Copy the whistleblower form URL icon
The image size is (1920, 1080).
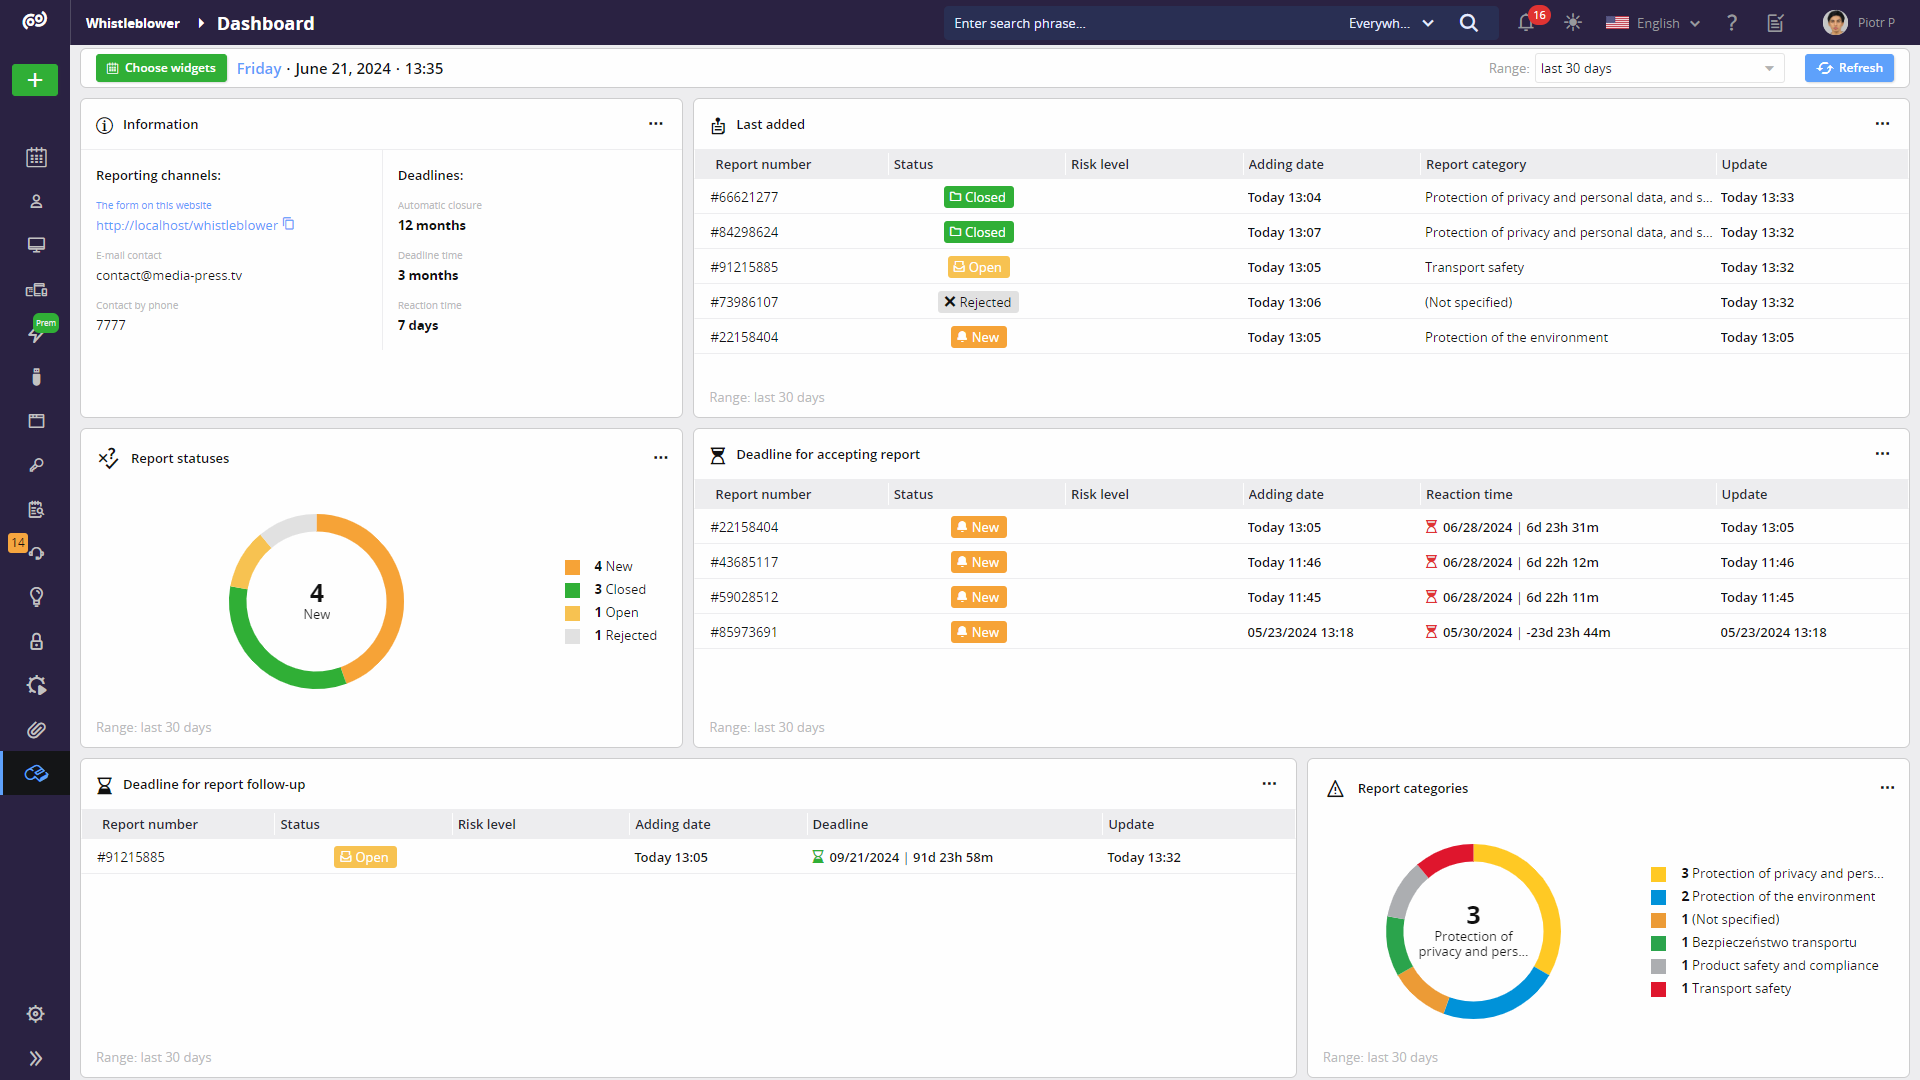tap(289, 224)
